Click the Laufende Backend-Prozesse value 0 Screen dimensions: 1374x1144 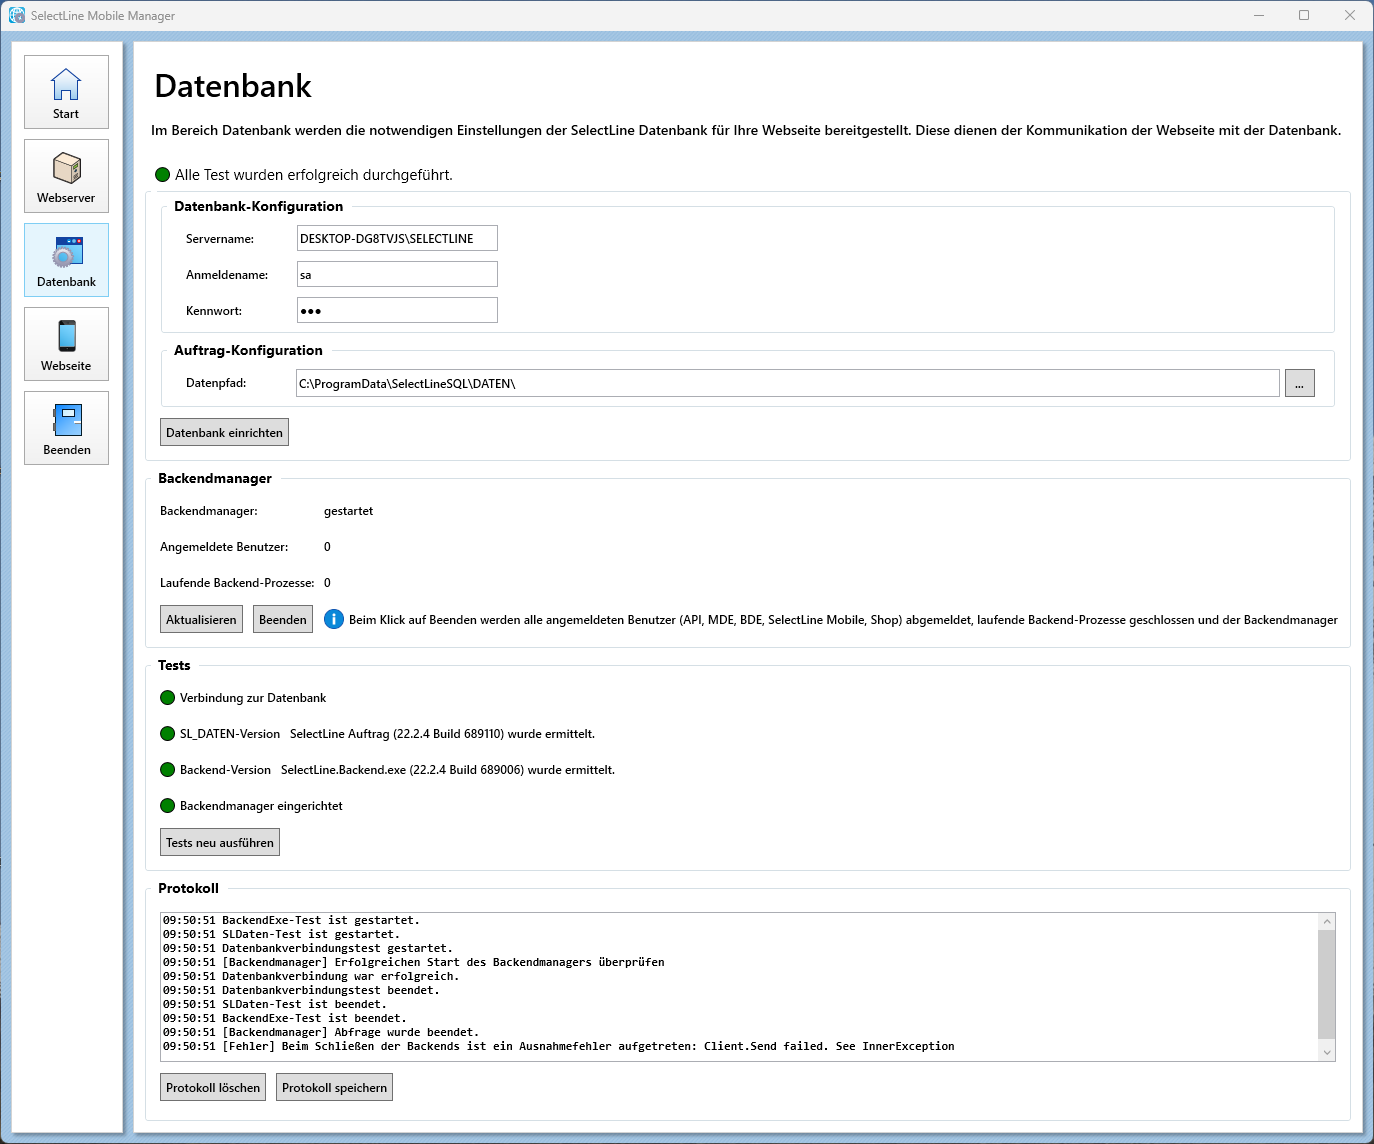point(327,583)
